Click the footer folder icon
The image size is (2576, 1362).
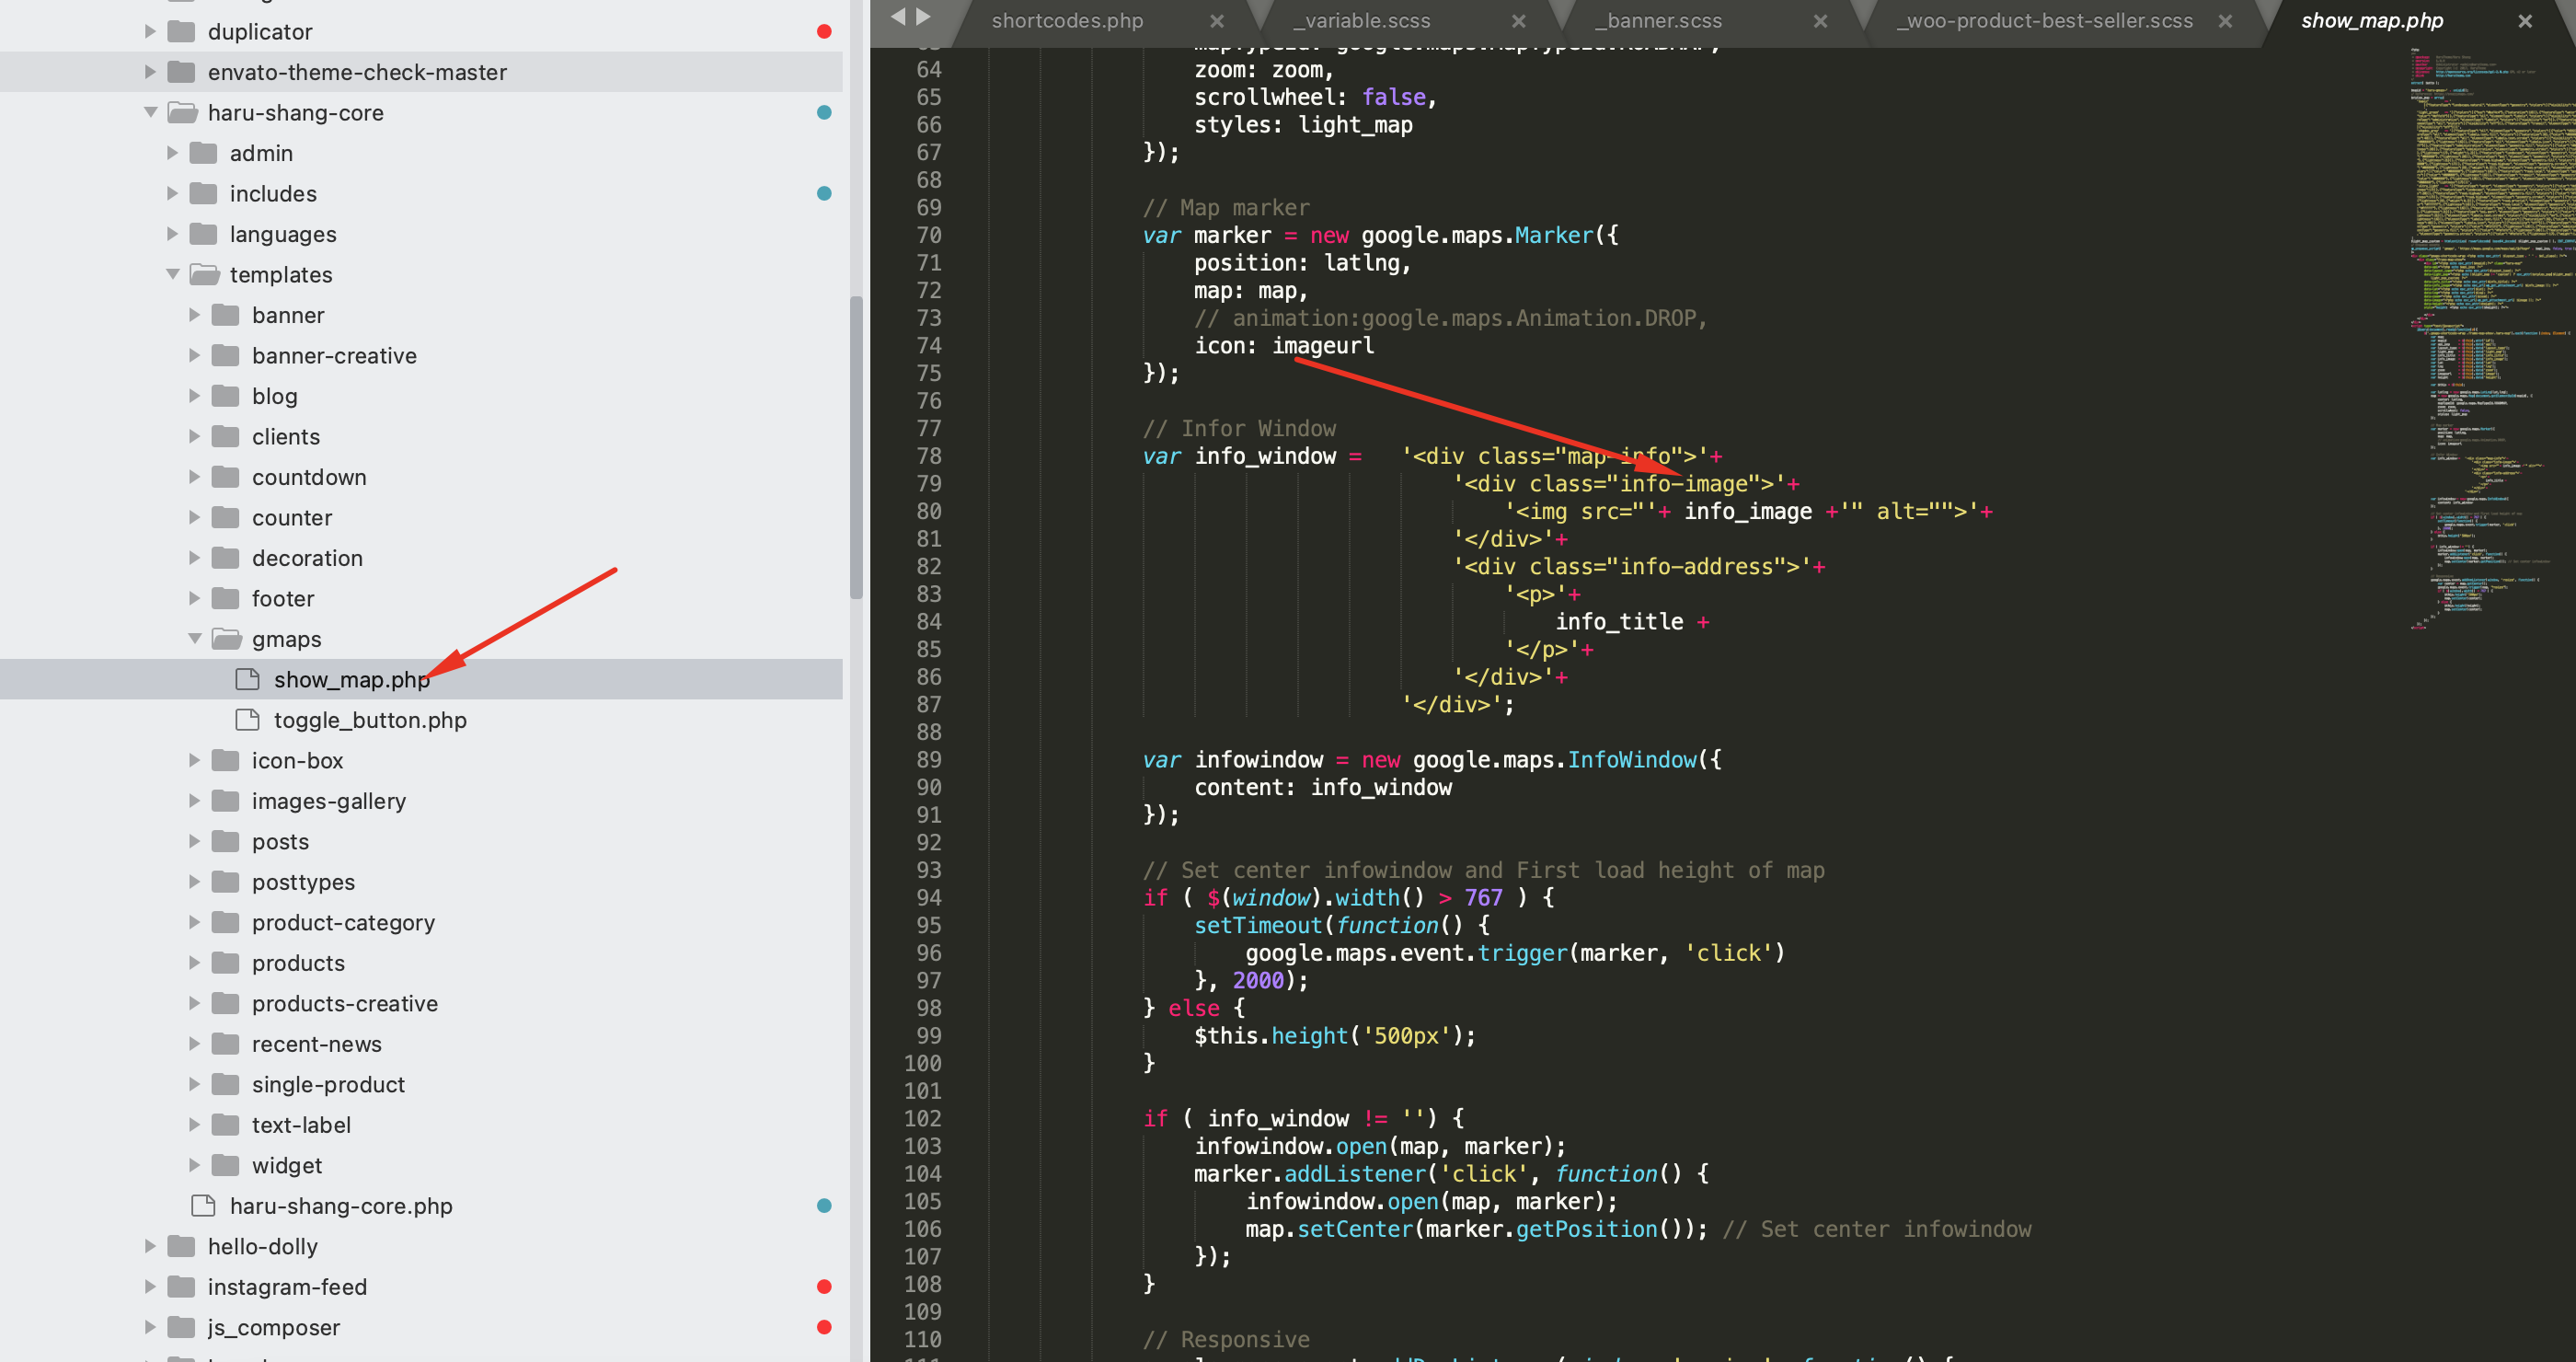point(226,598)
